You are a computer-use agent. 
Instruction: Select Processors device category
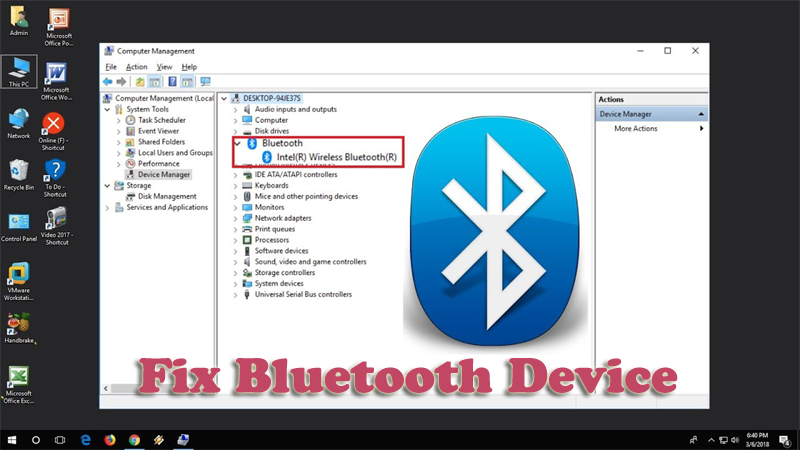272,240
